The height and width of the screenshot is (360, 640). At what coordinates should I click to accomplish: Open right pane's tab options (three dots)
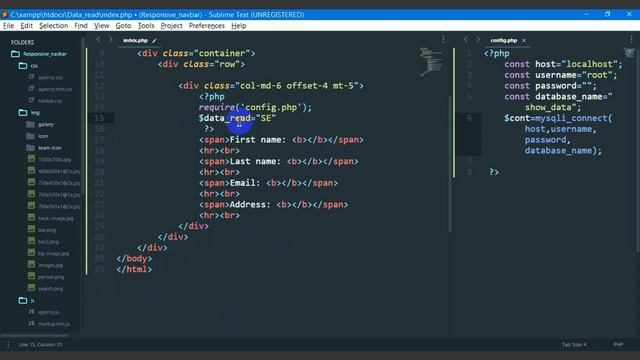point(631,40)
